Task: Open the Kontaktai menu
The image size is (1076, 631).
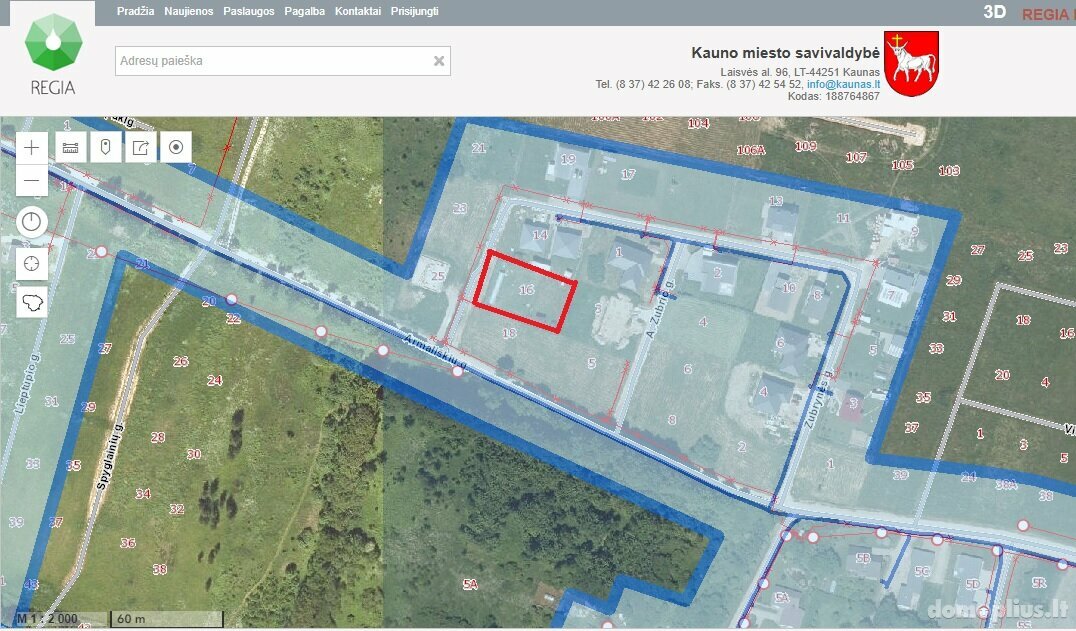Action: click(x=358, y=12)
